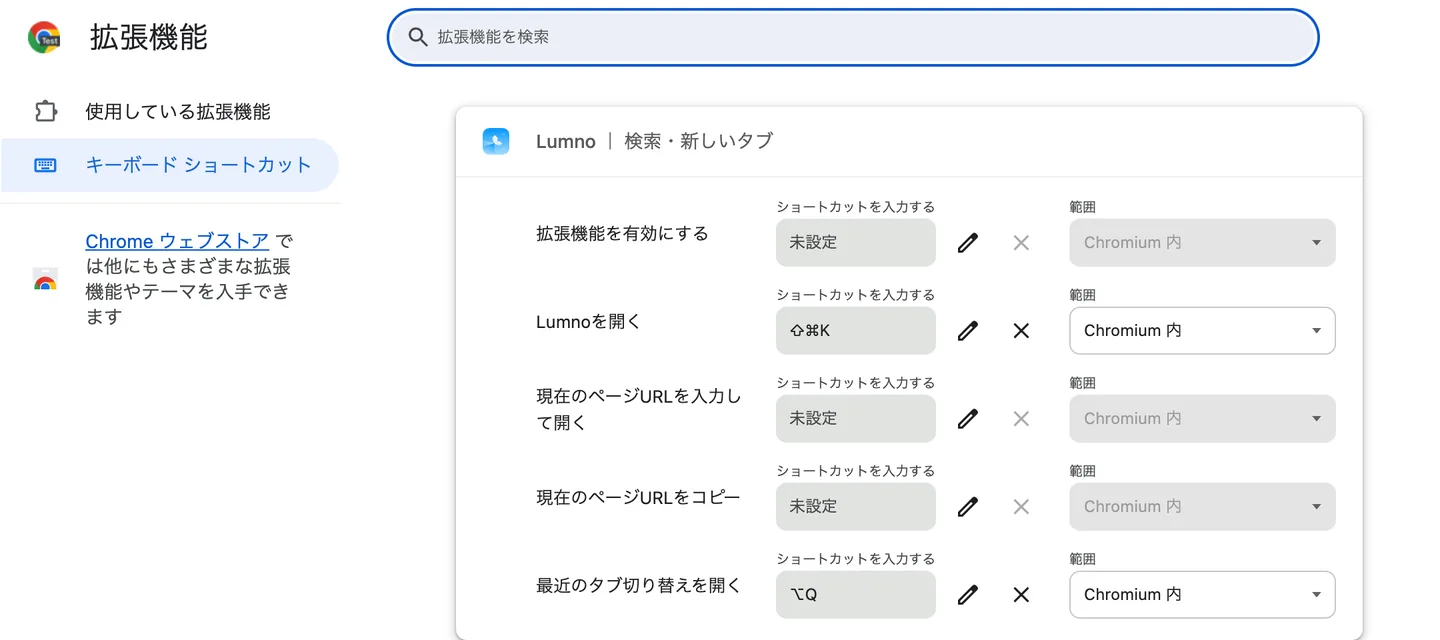Open scope dropdown for 現在のページURLをコピー
The width and height of the screenshot is (1440, 640).
pyautogui.click(x=1202, y=507)
